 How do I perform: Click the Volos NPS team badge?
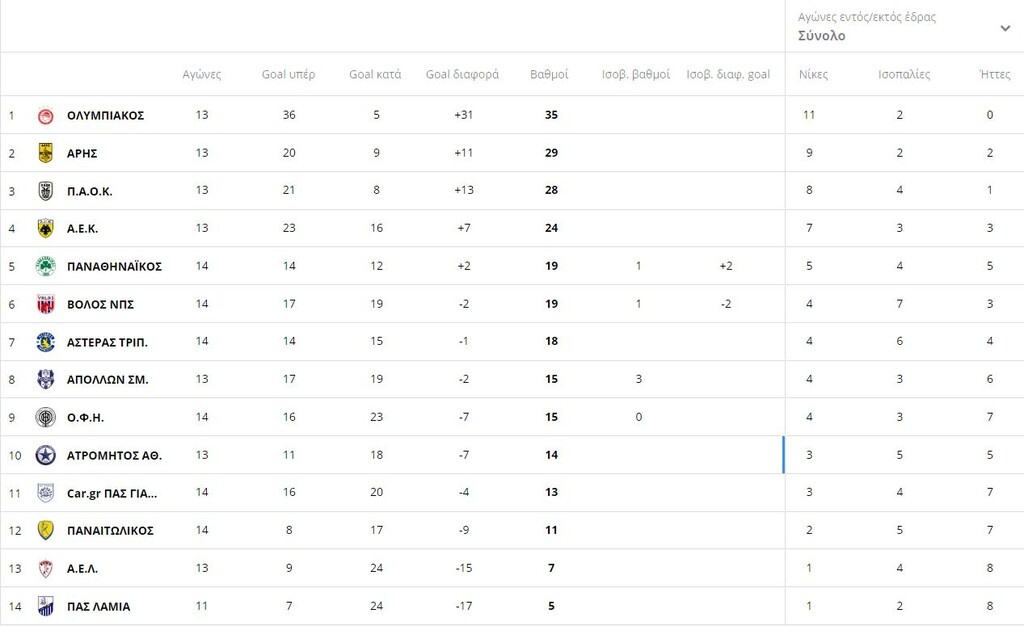point(45,304)
